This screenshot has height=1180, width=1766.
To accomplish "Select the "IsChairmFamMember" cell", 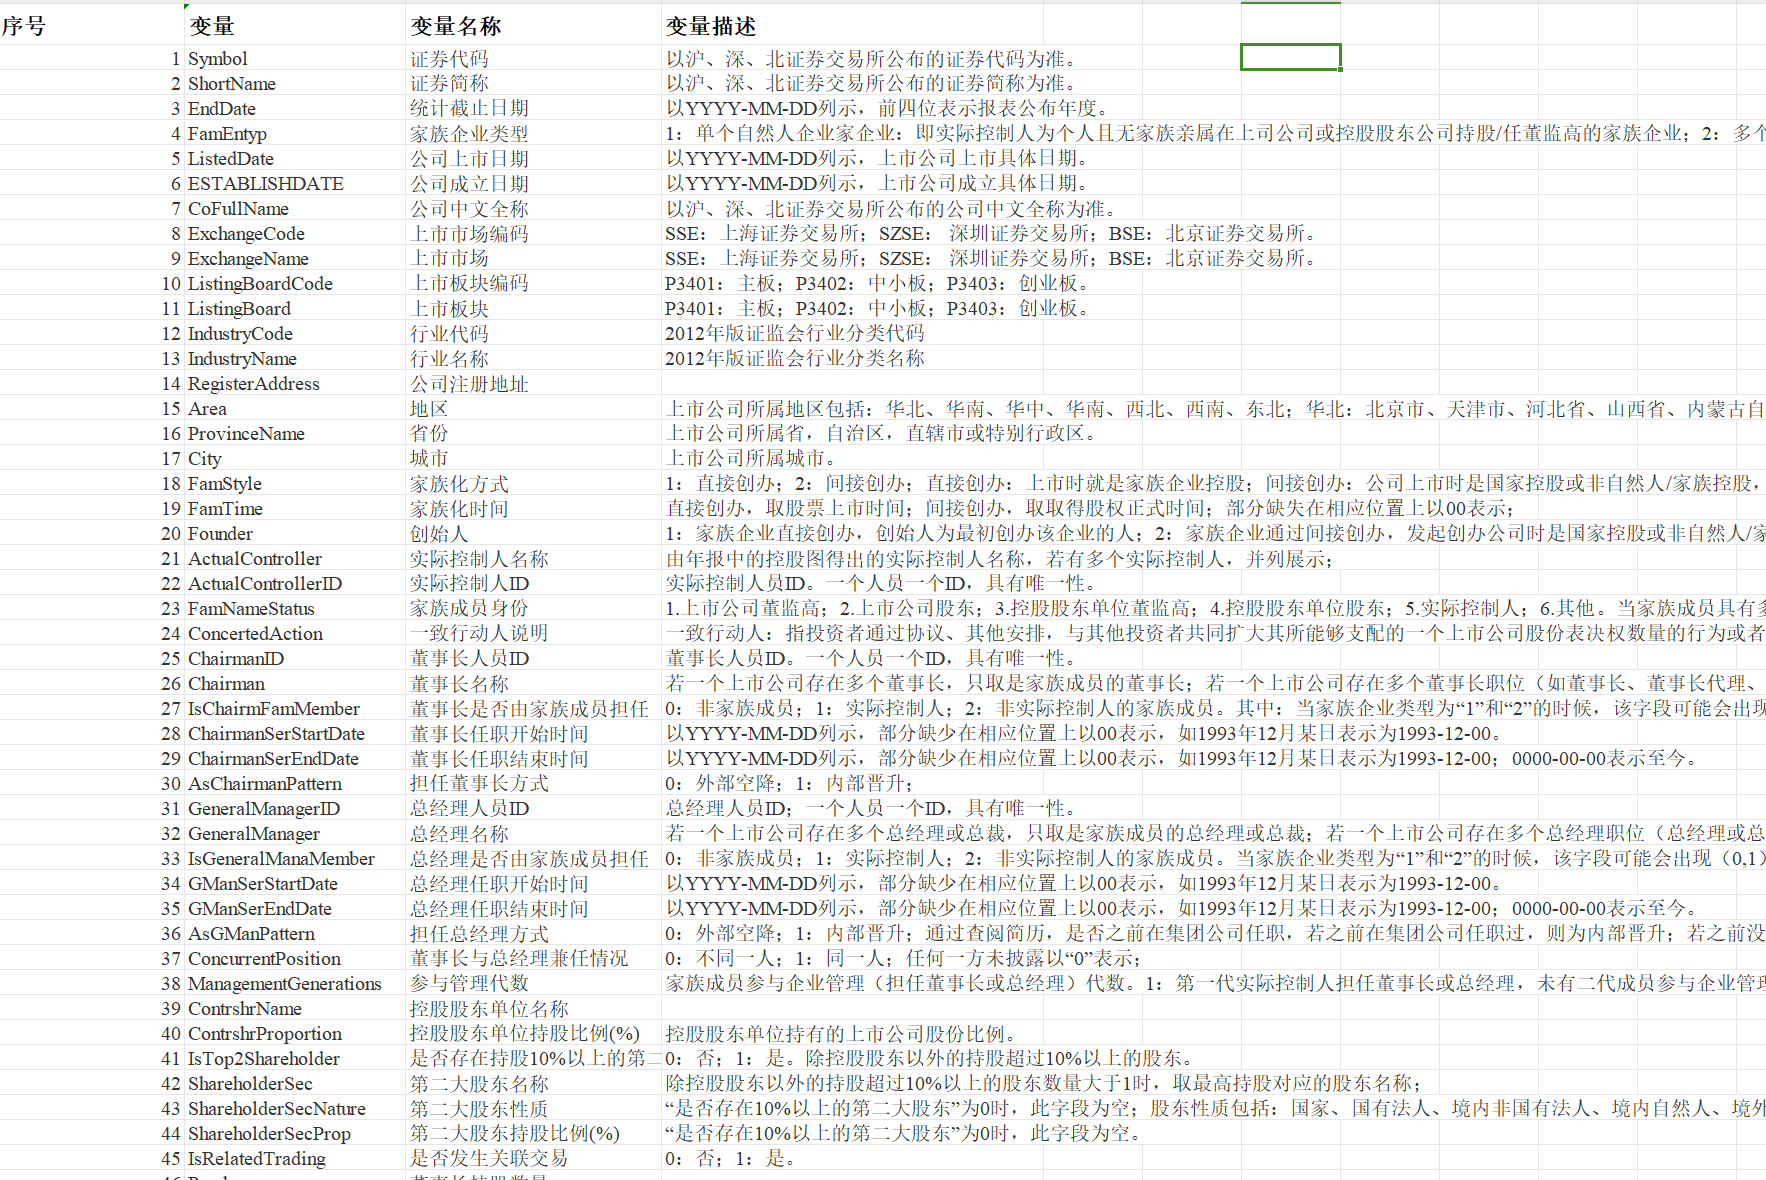I will point(274,709).
